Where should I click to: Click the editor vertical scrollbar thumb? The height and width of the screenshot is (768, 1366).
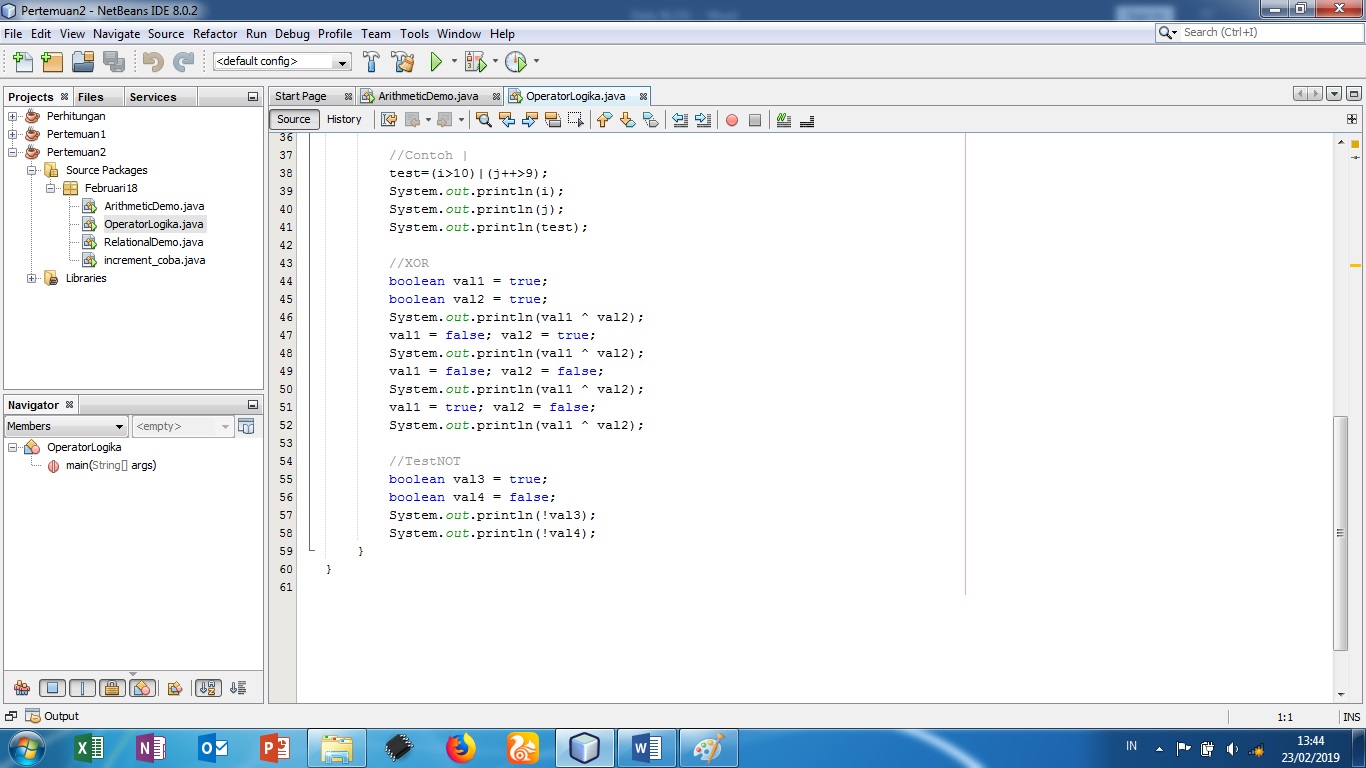tap(1341, 535)
